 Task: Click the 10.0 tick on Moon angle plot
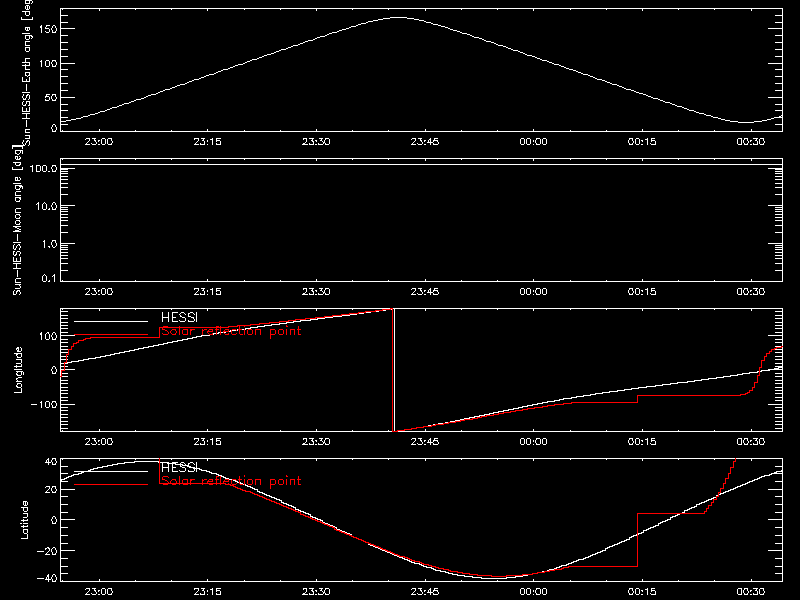(46, 206)
